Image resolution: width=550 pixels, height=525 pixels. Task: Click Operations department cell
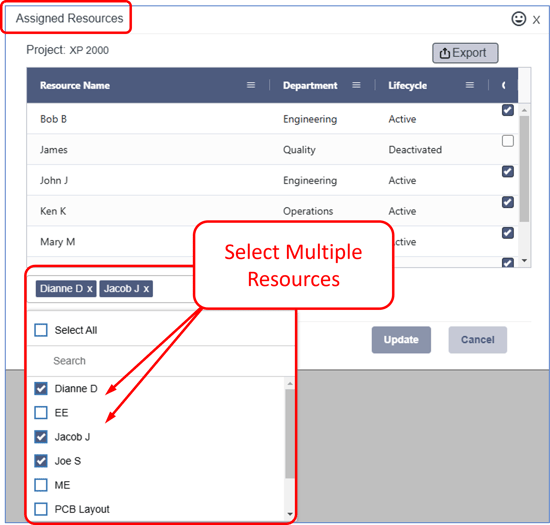308,211
